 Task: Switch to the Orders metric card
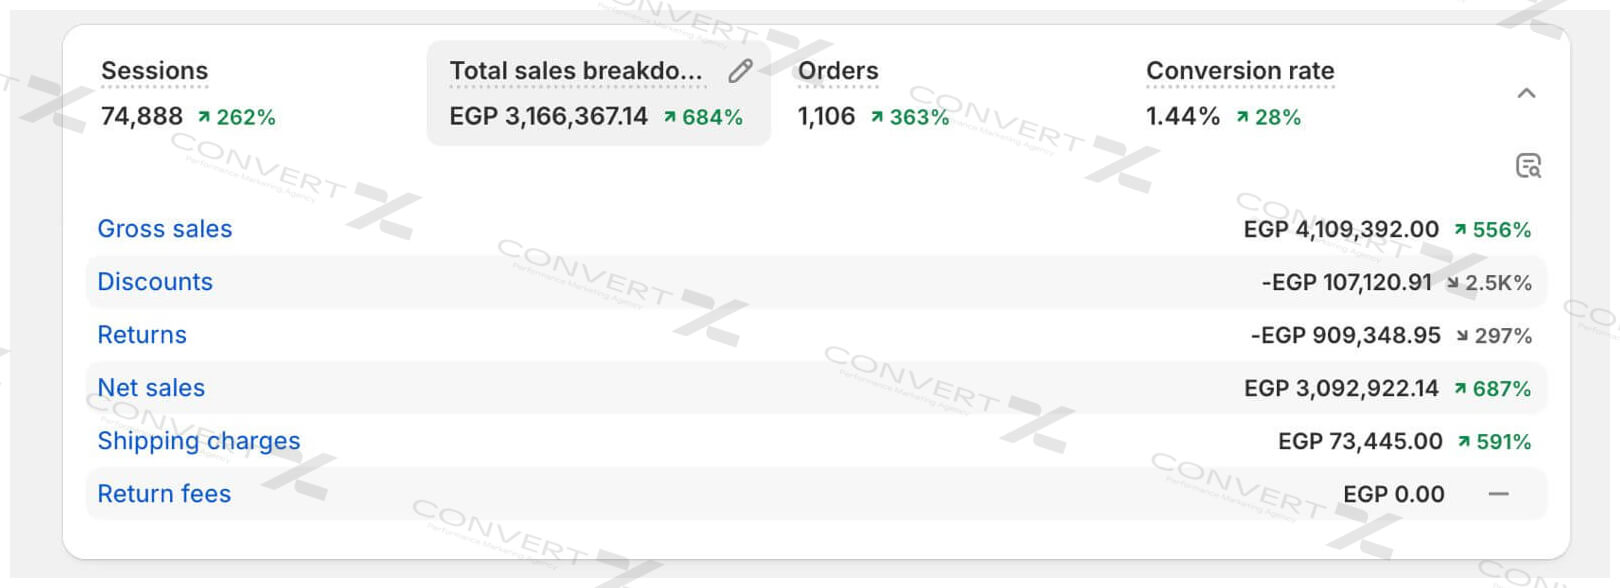coord(838,71)
